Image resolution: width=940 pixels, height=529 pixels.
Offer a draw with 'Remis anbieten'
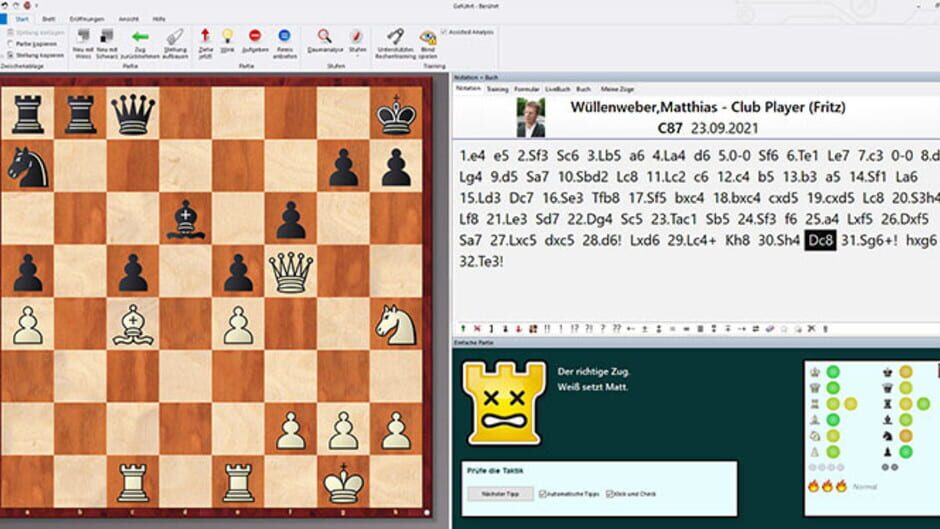point(285,39)
